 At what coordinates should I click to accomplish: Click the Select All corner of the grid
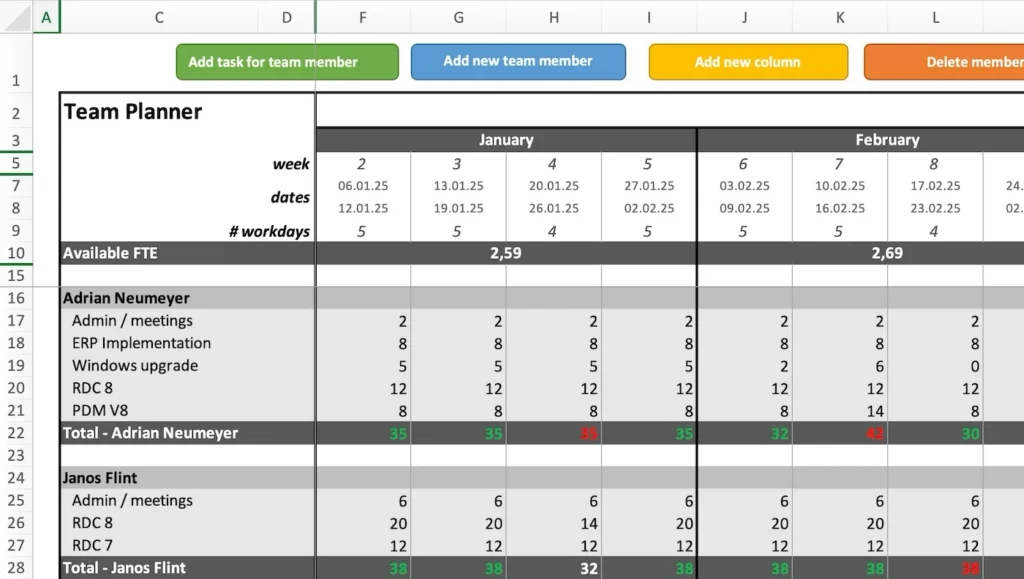click(16, 17)
